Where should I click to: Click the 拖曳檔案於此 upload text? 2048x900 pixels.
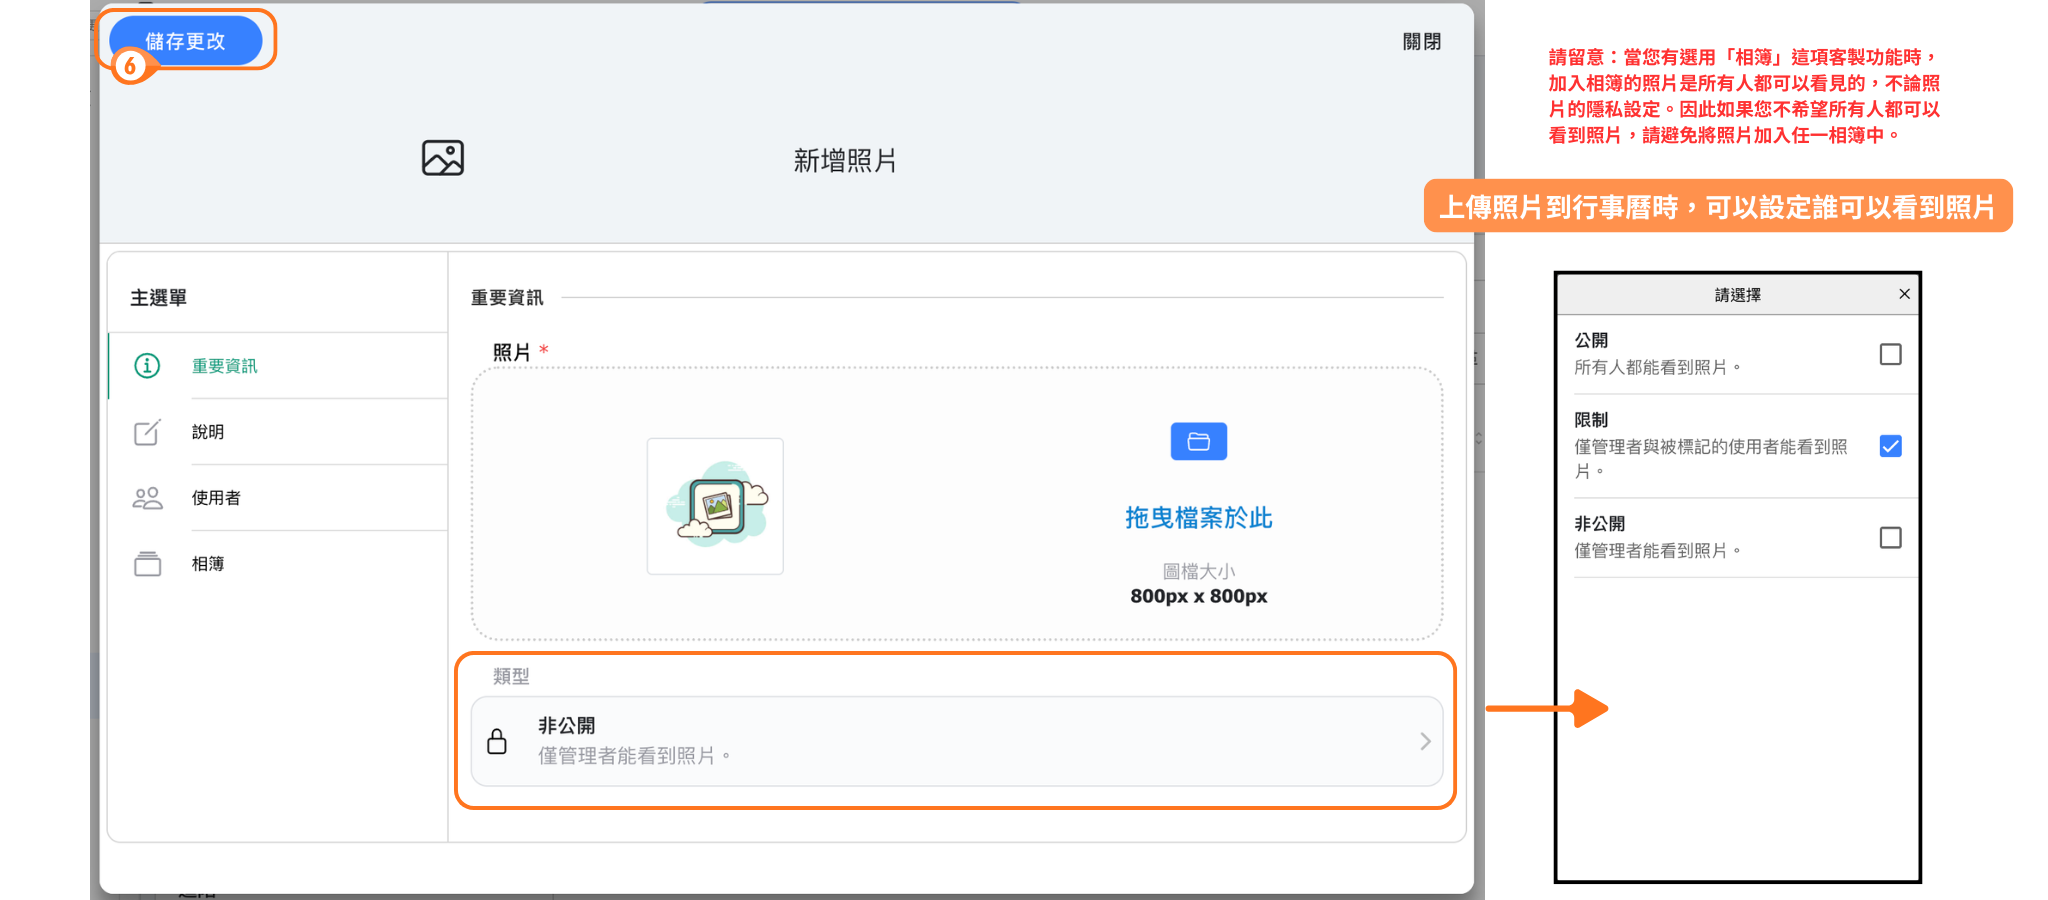click(1198, 518)
